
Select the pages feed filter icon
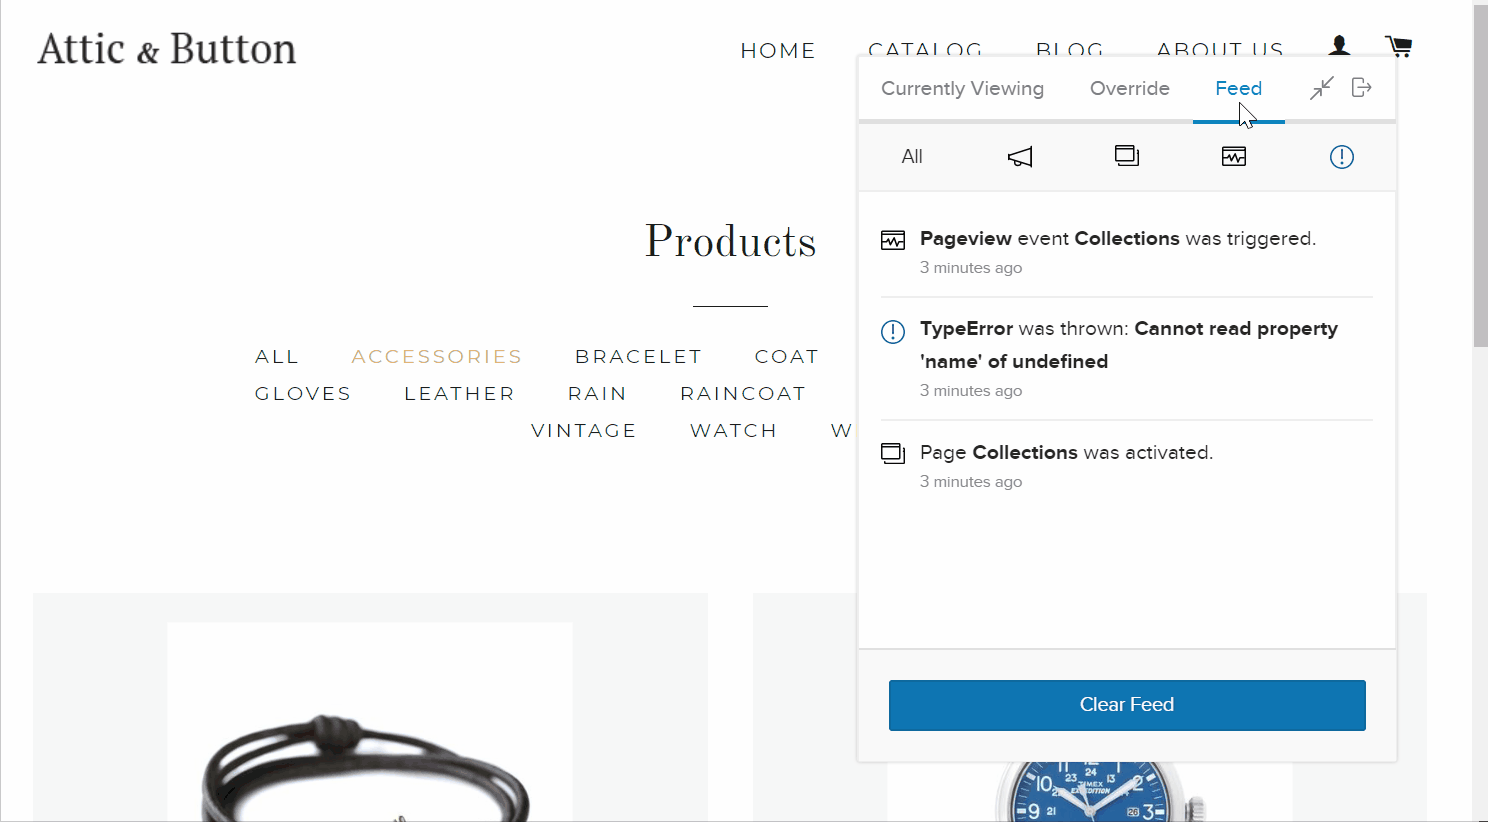click(1127, 156)
